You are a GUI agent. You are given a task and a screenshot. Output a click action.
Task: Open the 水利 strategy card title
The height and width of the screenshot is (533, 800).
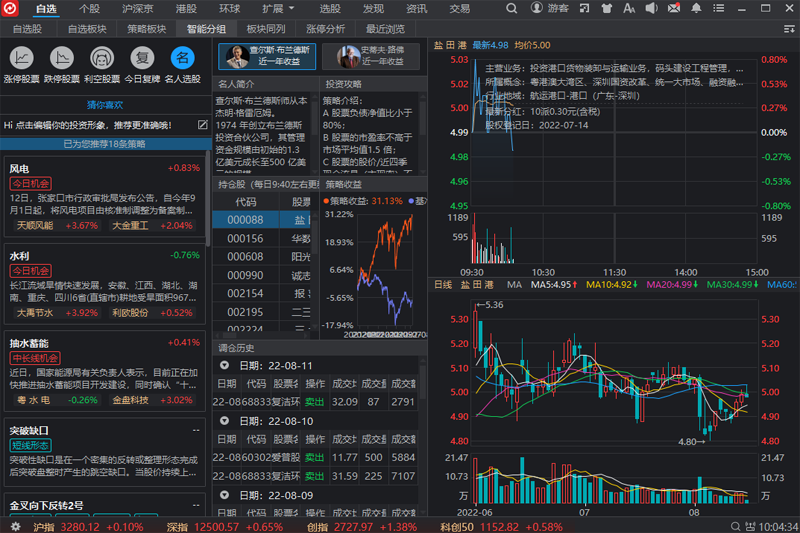pyautogui.click(x=19, y=256)
